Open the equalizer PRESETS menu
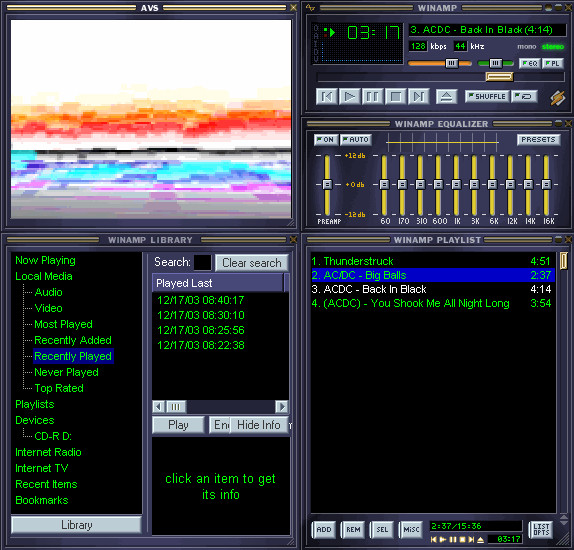 click(538, 140)
